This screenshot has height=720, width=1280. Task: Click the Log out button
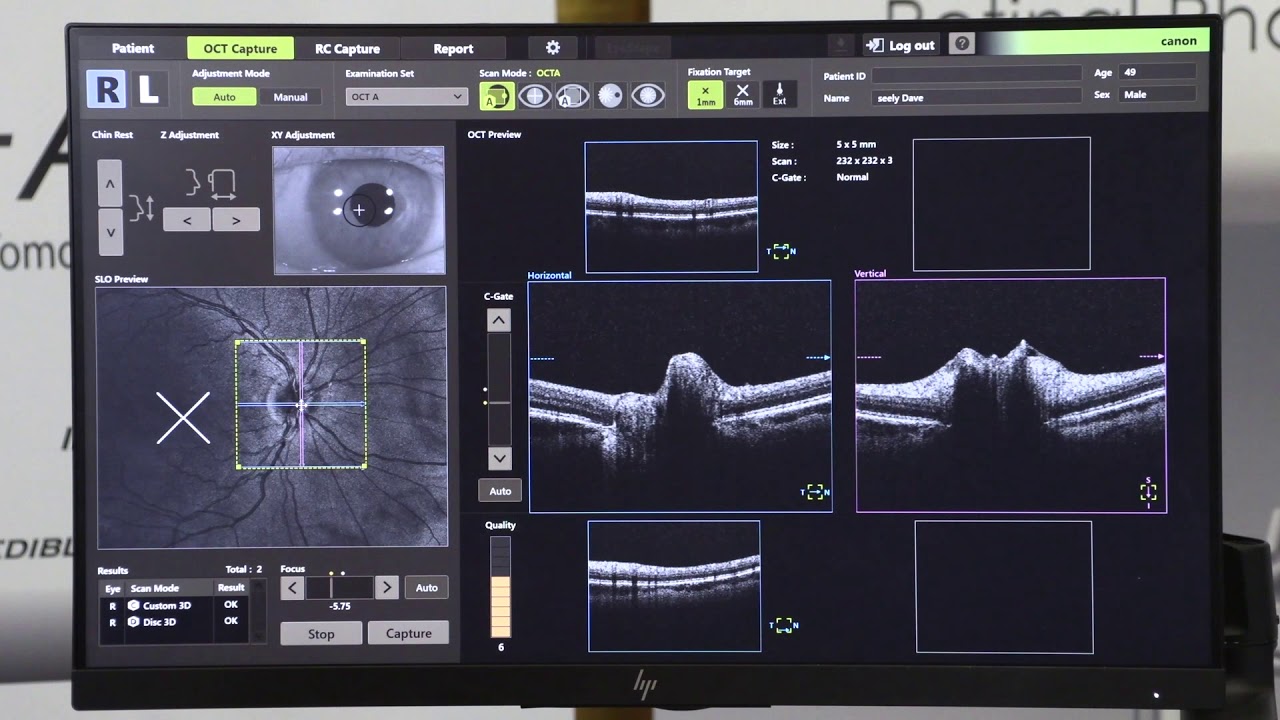click(900, 45)
